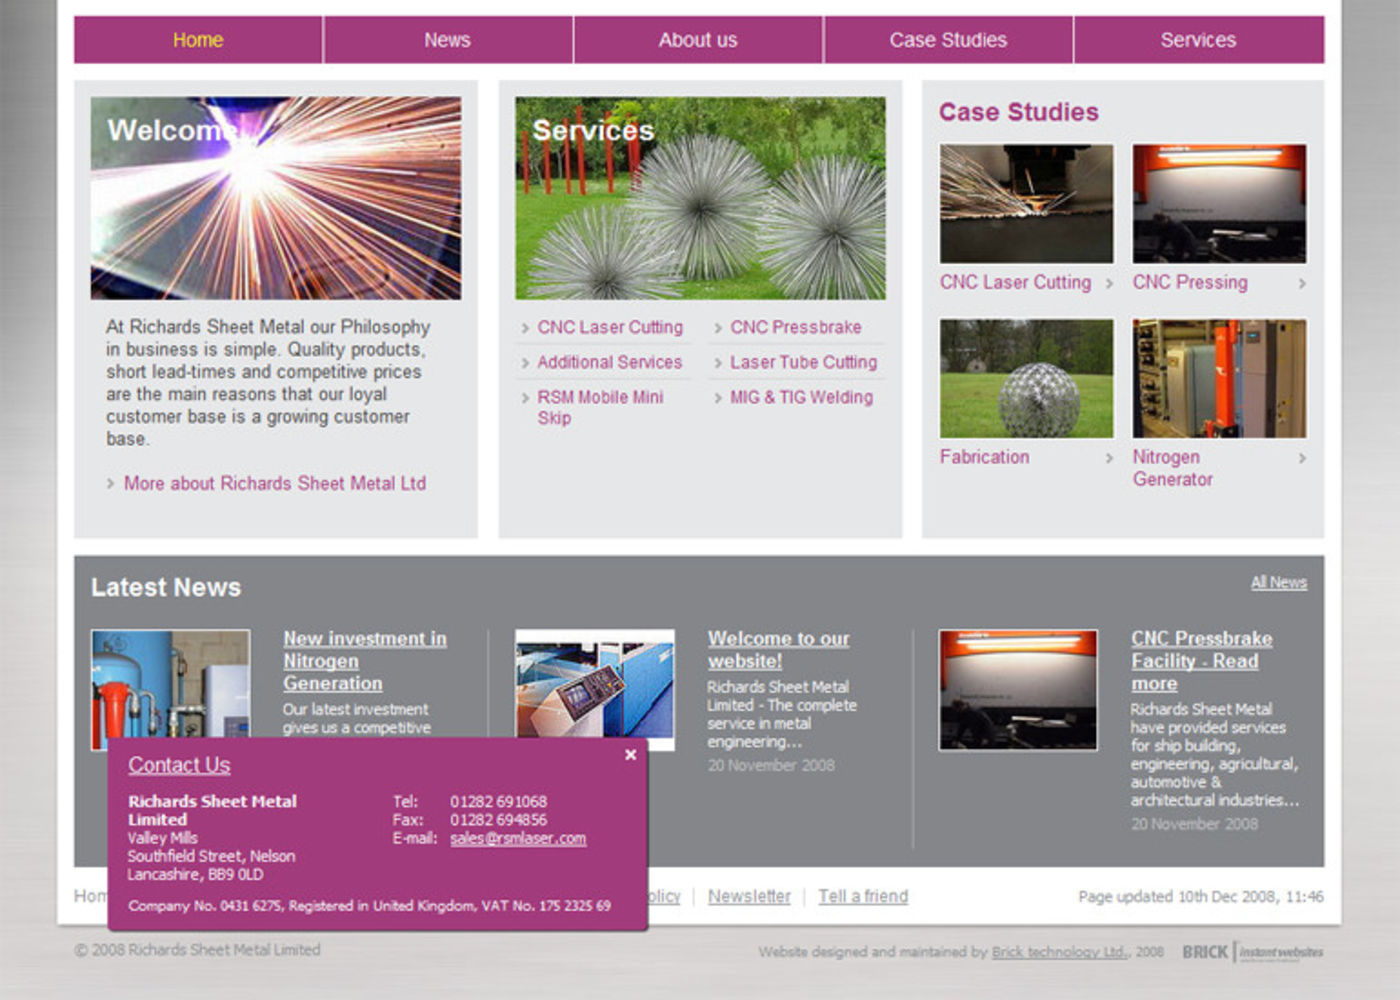1400x1000 pixels.
Task: Click the chevron before CNC Pressbrake
Action: click(x=719, y=327)
